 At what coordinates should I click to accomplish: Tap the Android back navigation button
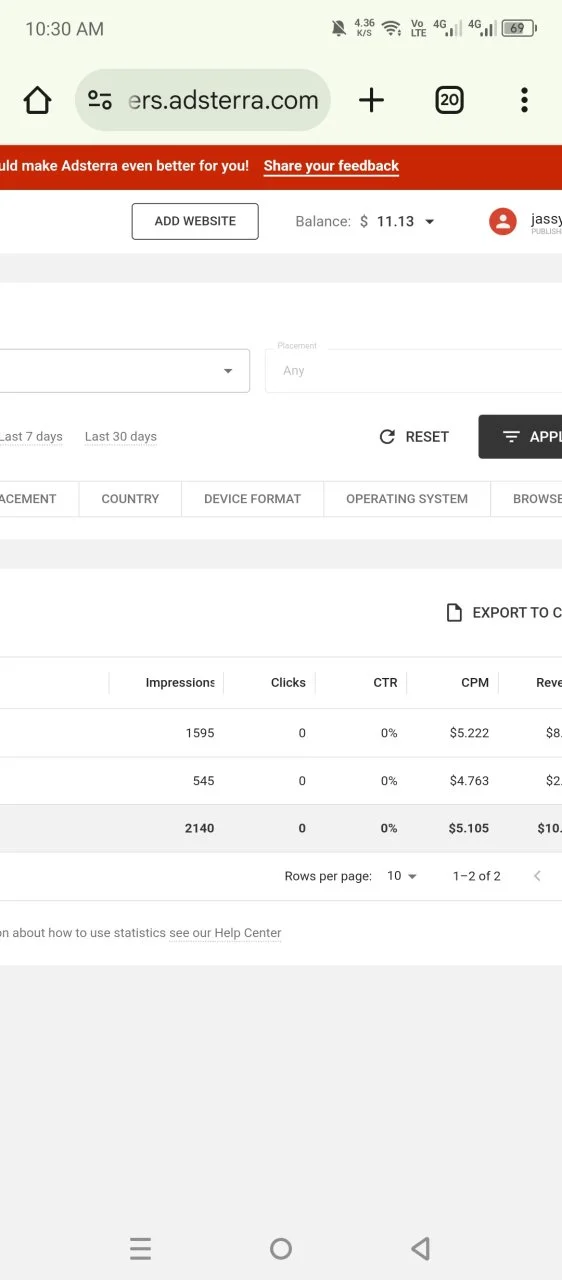421,1248
